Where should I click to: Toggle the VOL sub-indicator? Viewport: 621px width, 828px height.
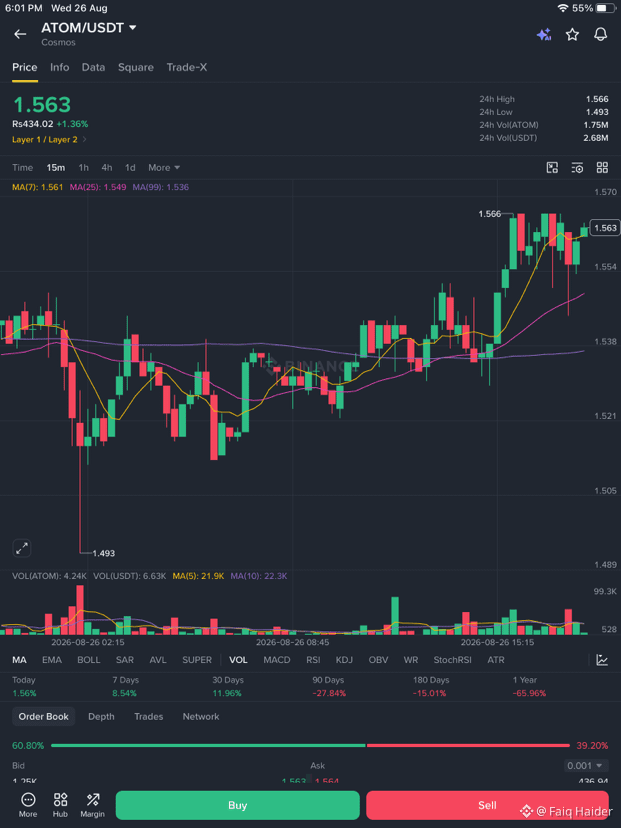[x=238, y=660]
